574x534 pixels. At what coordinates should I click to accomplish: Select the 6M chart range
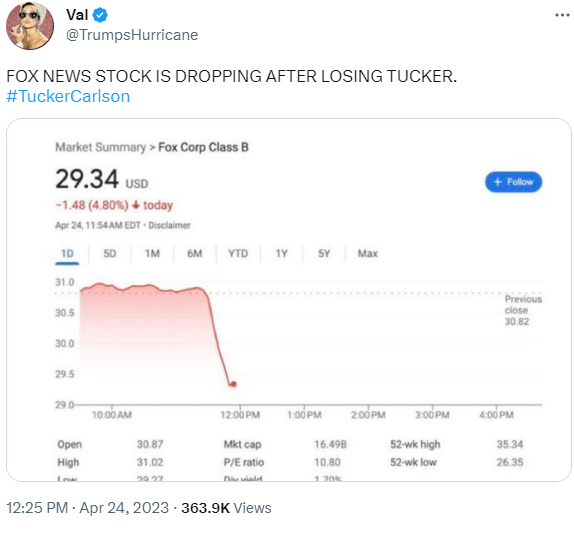(x=194, y=254)
